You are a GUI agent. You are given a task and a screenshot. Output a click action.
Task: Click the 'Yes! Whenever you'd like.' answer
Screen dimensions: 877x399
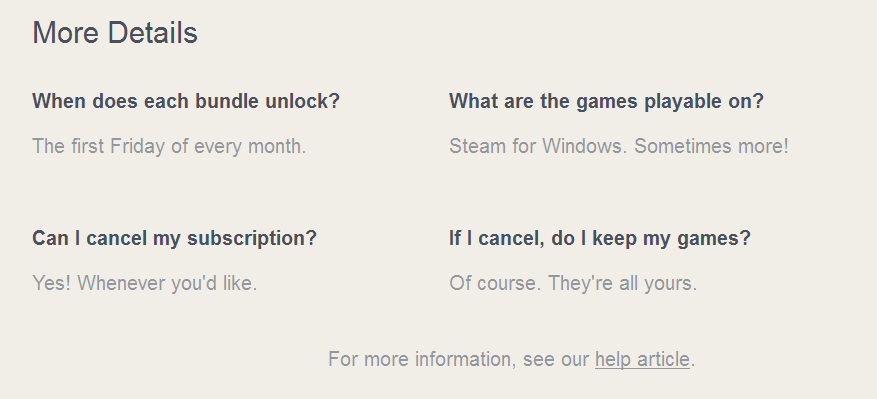[145, 283]
